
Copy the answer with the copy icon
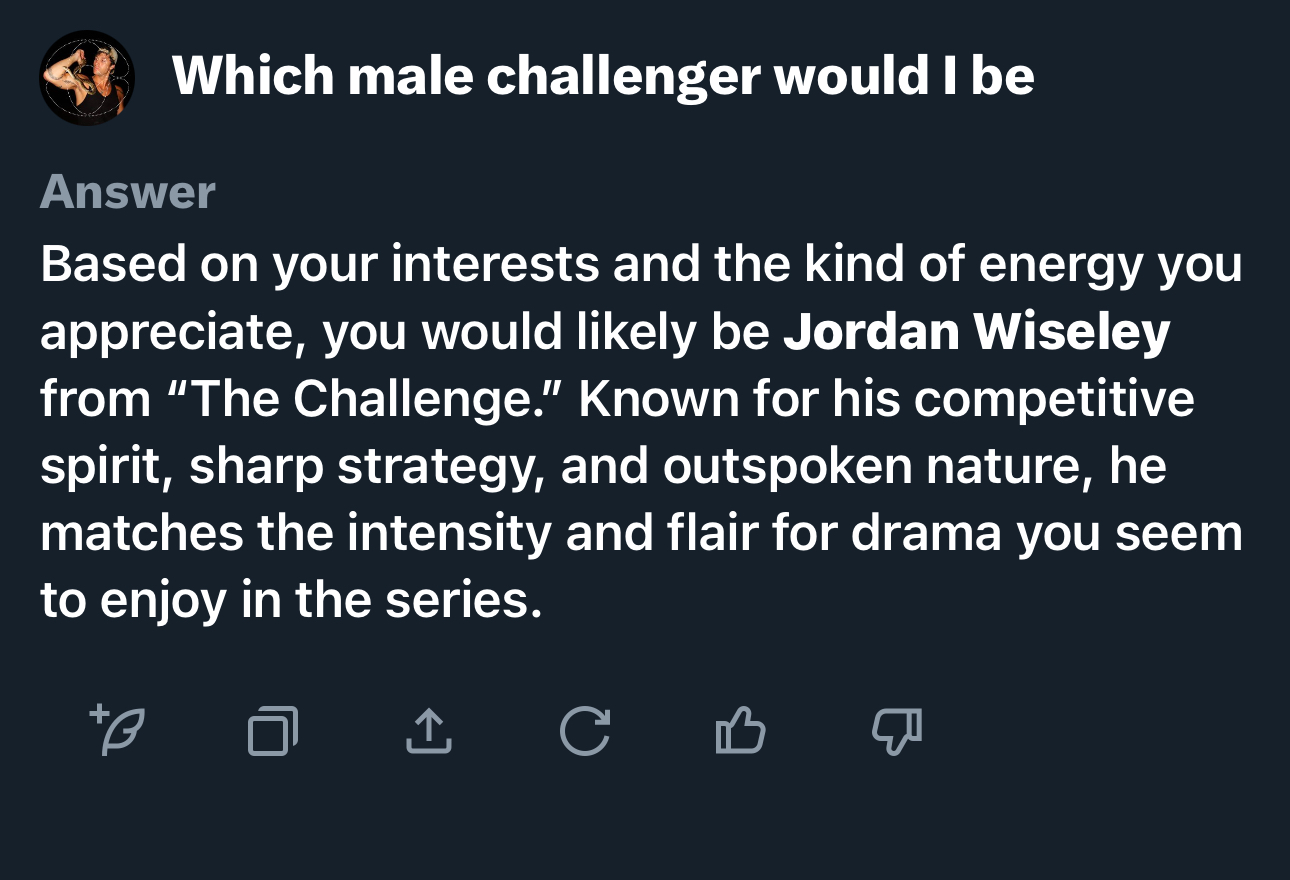[x=273, y=730]
